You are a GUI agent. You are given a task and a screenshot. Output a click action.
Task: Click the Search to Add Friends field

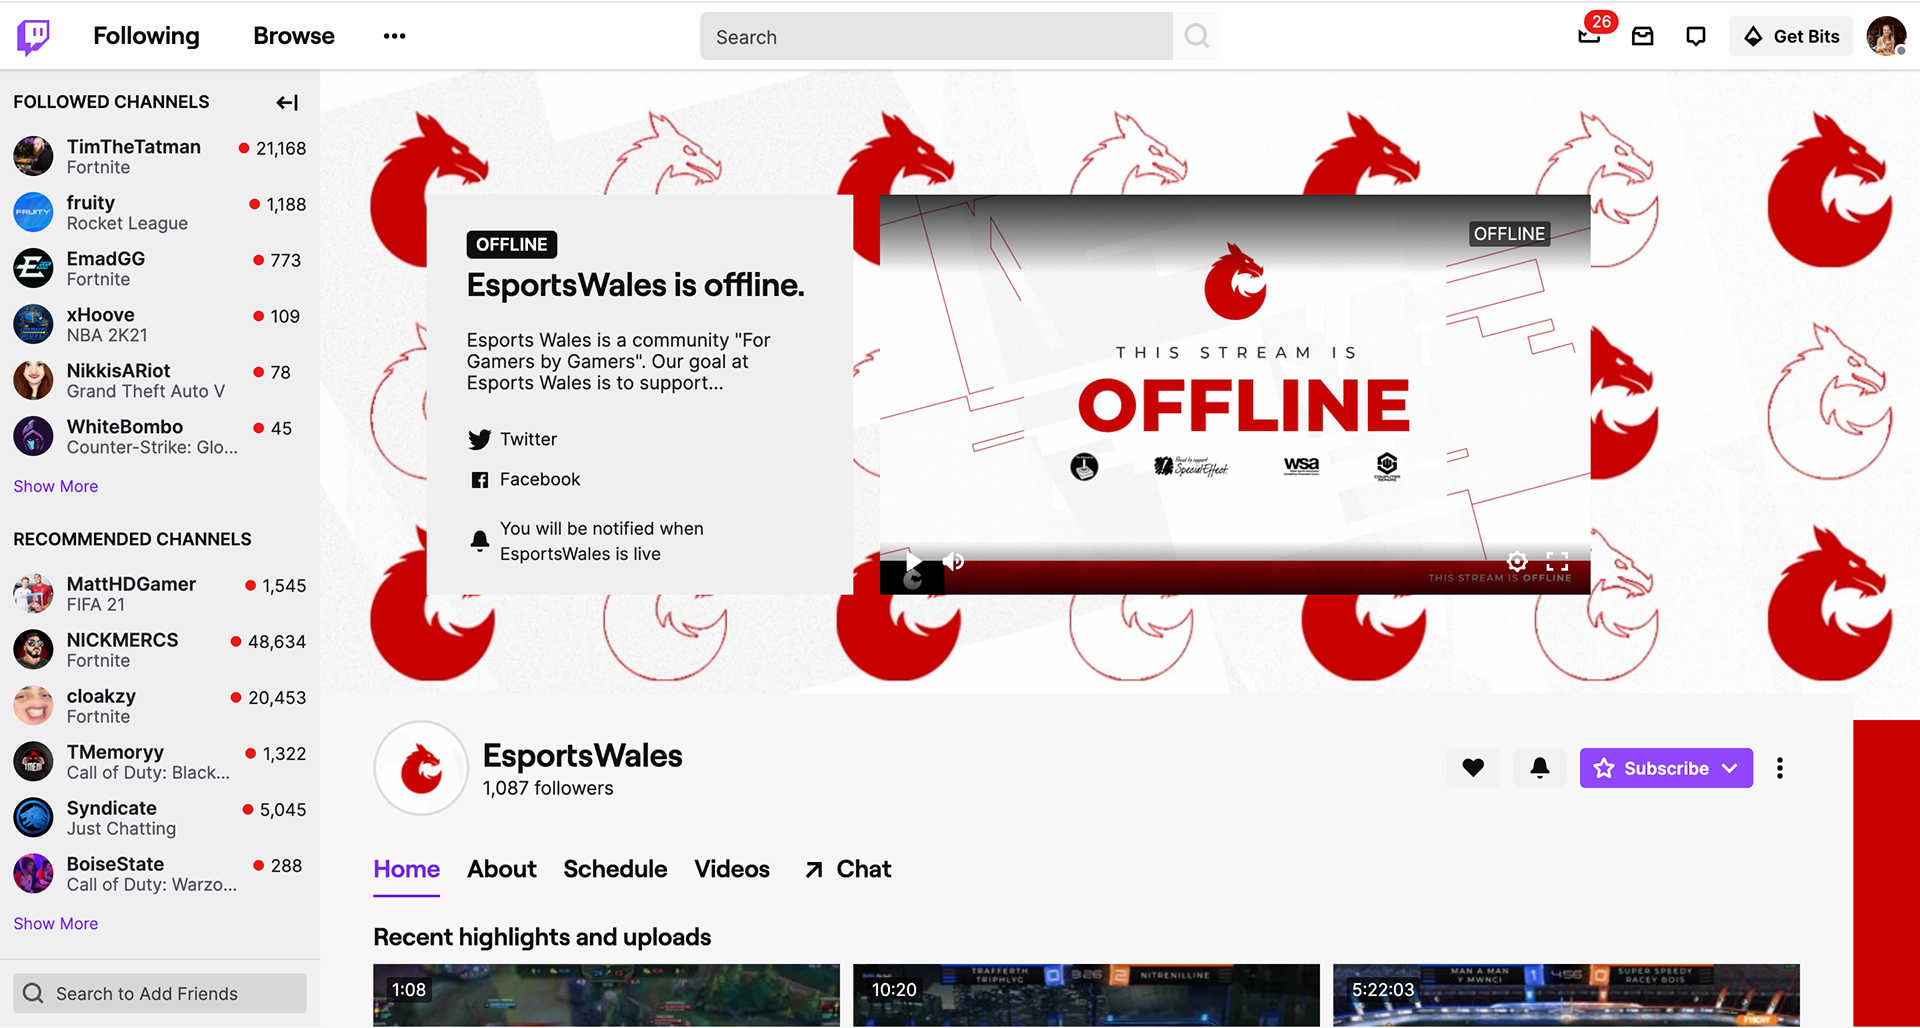click(160, 993)
